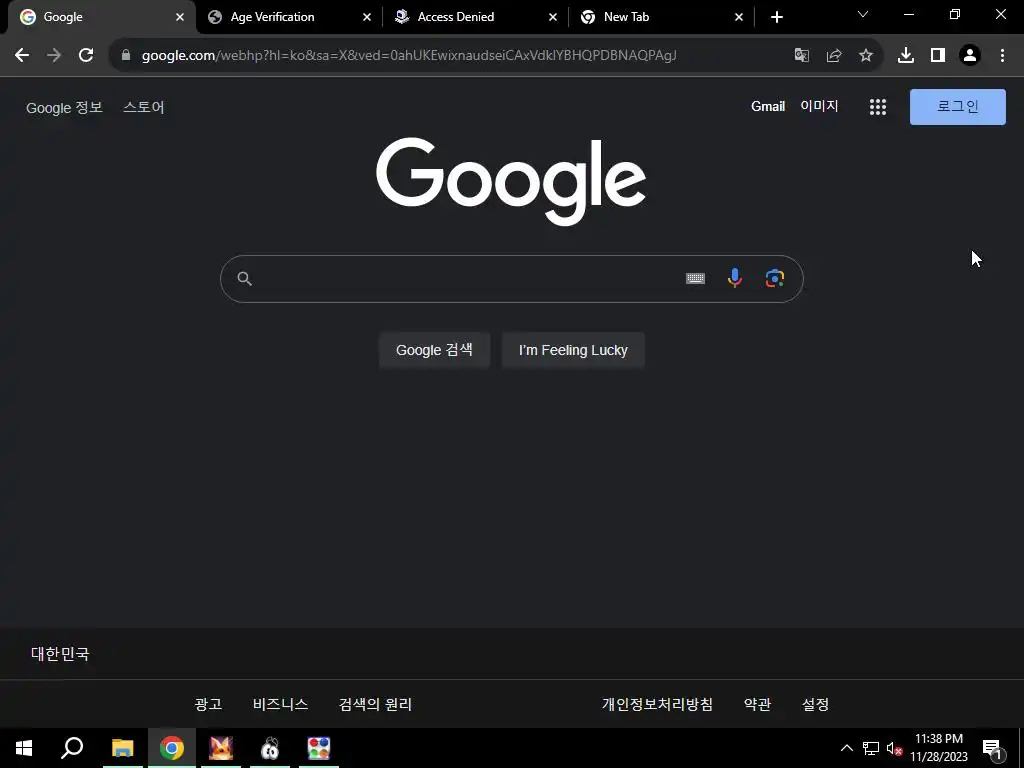Image resolution: width=1024 pixels, height=768 pixels.
Task: Open the Google 정보 link
Action: pyautogui.click(x=64, y=108)
